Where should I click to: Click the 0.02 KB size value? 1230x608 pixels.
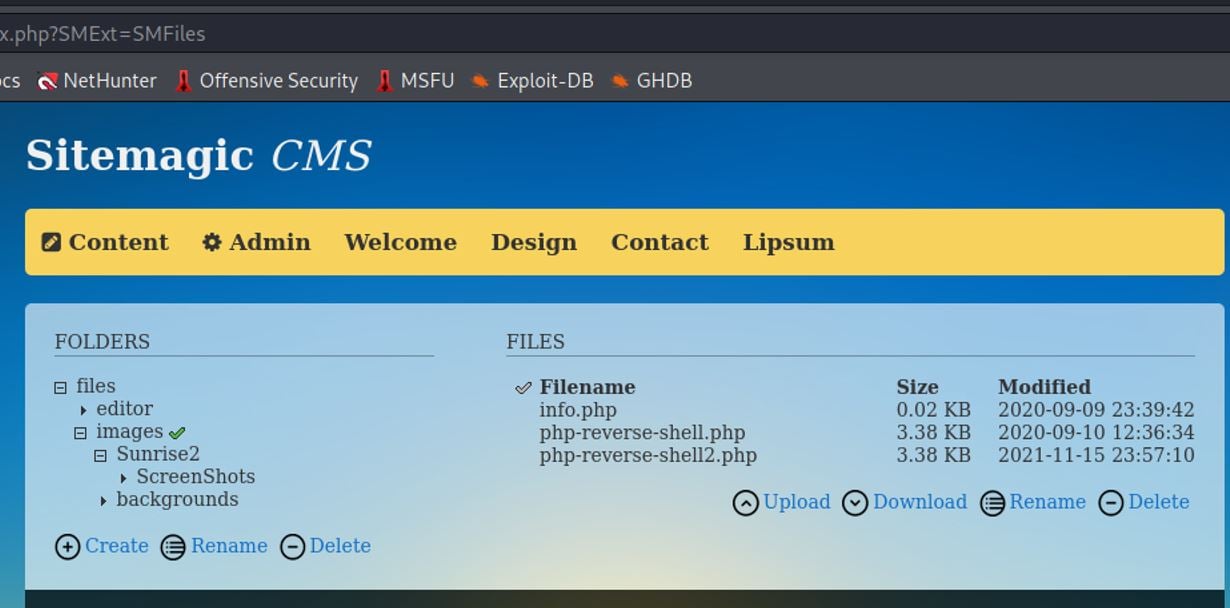pyautogui.click(x=933, y=410)
